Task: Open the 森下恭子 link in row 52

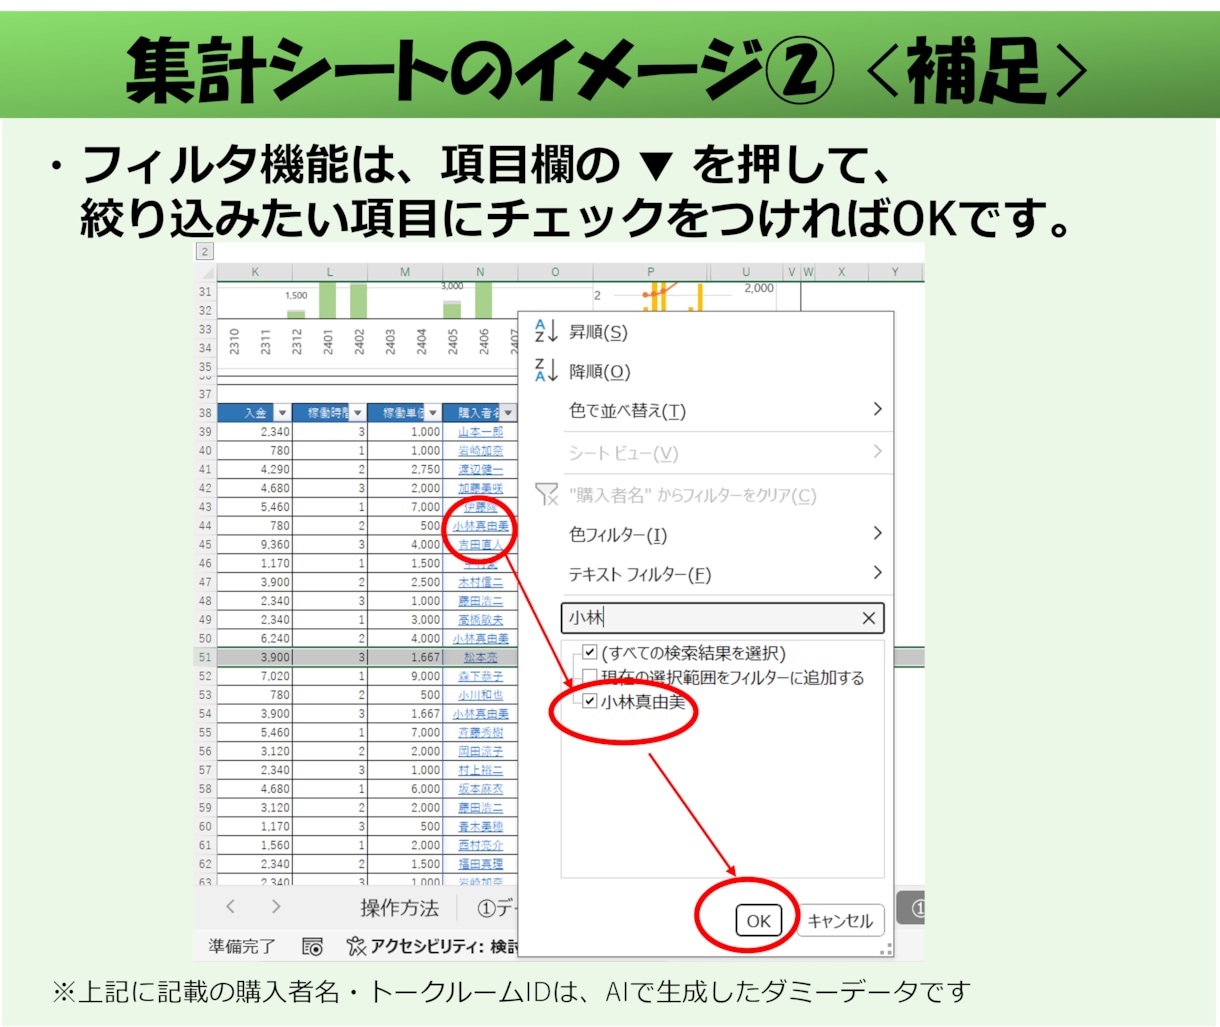Action: click(x=480, y=676)
